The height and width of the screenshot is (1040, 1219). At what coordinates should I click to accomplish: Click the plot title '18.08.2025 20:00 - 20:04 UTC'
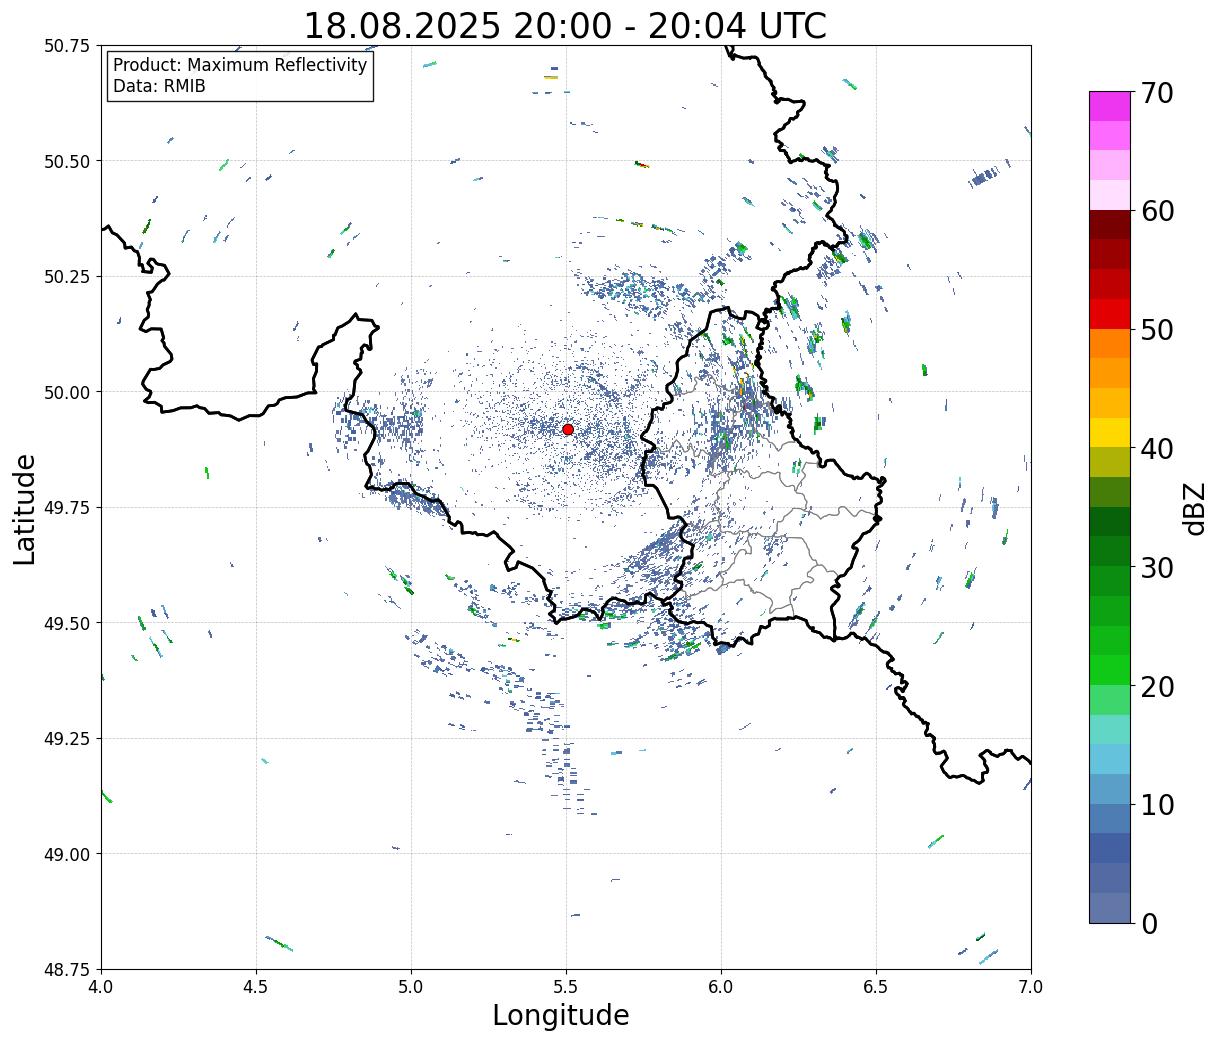pos(565,26)
